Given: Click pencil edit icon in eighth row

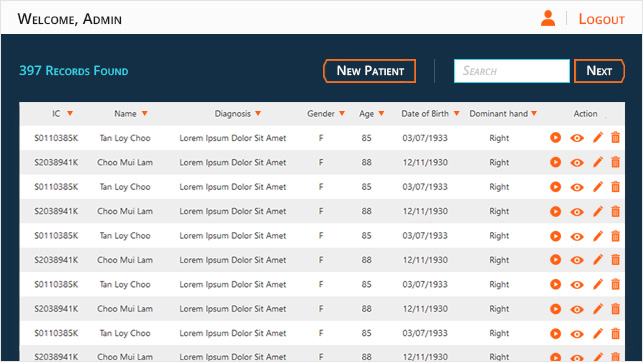Looking at the screenshot, I should 598,309.
